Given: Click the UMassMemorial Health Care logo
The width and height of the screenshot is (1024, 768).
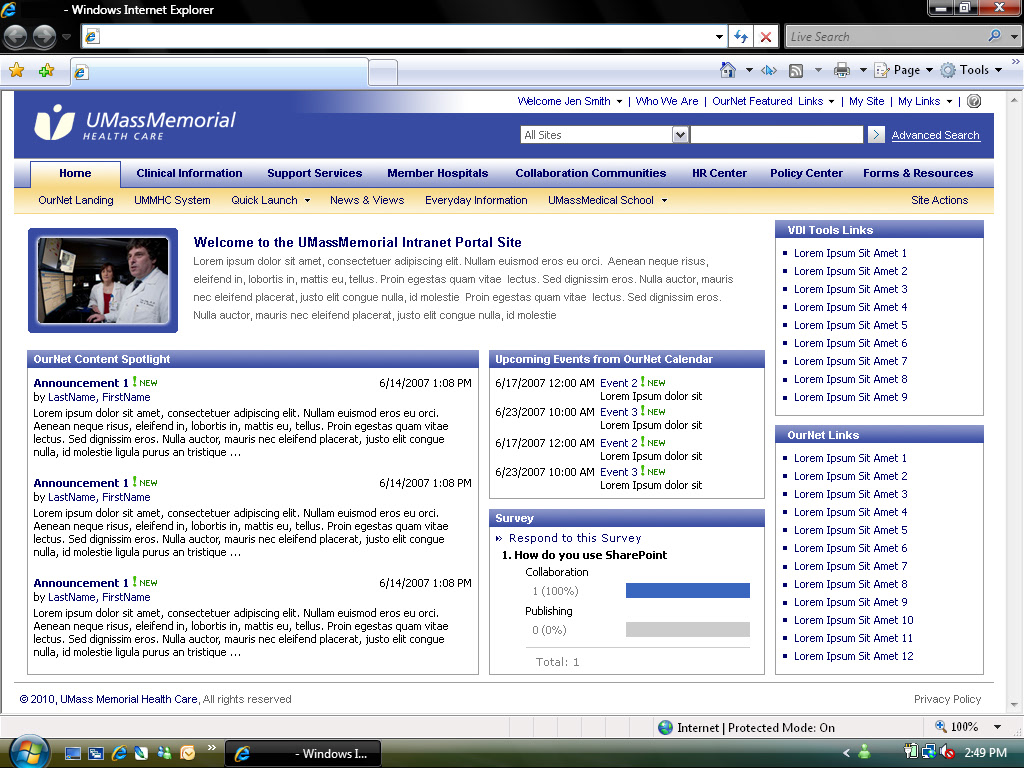Looking at the screenshot, I should (135, 123).
